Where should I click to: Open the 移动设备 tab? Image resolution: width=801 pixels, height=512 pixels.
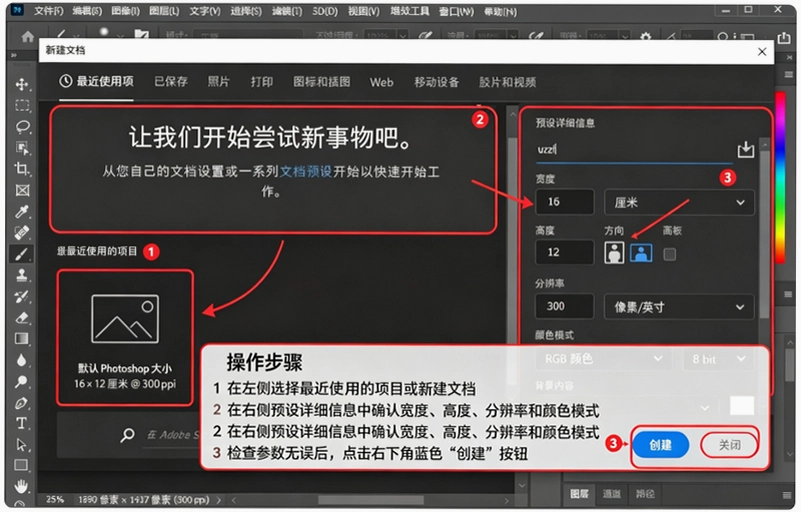coord(436,82)
